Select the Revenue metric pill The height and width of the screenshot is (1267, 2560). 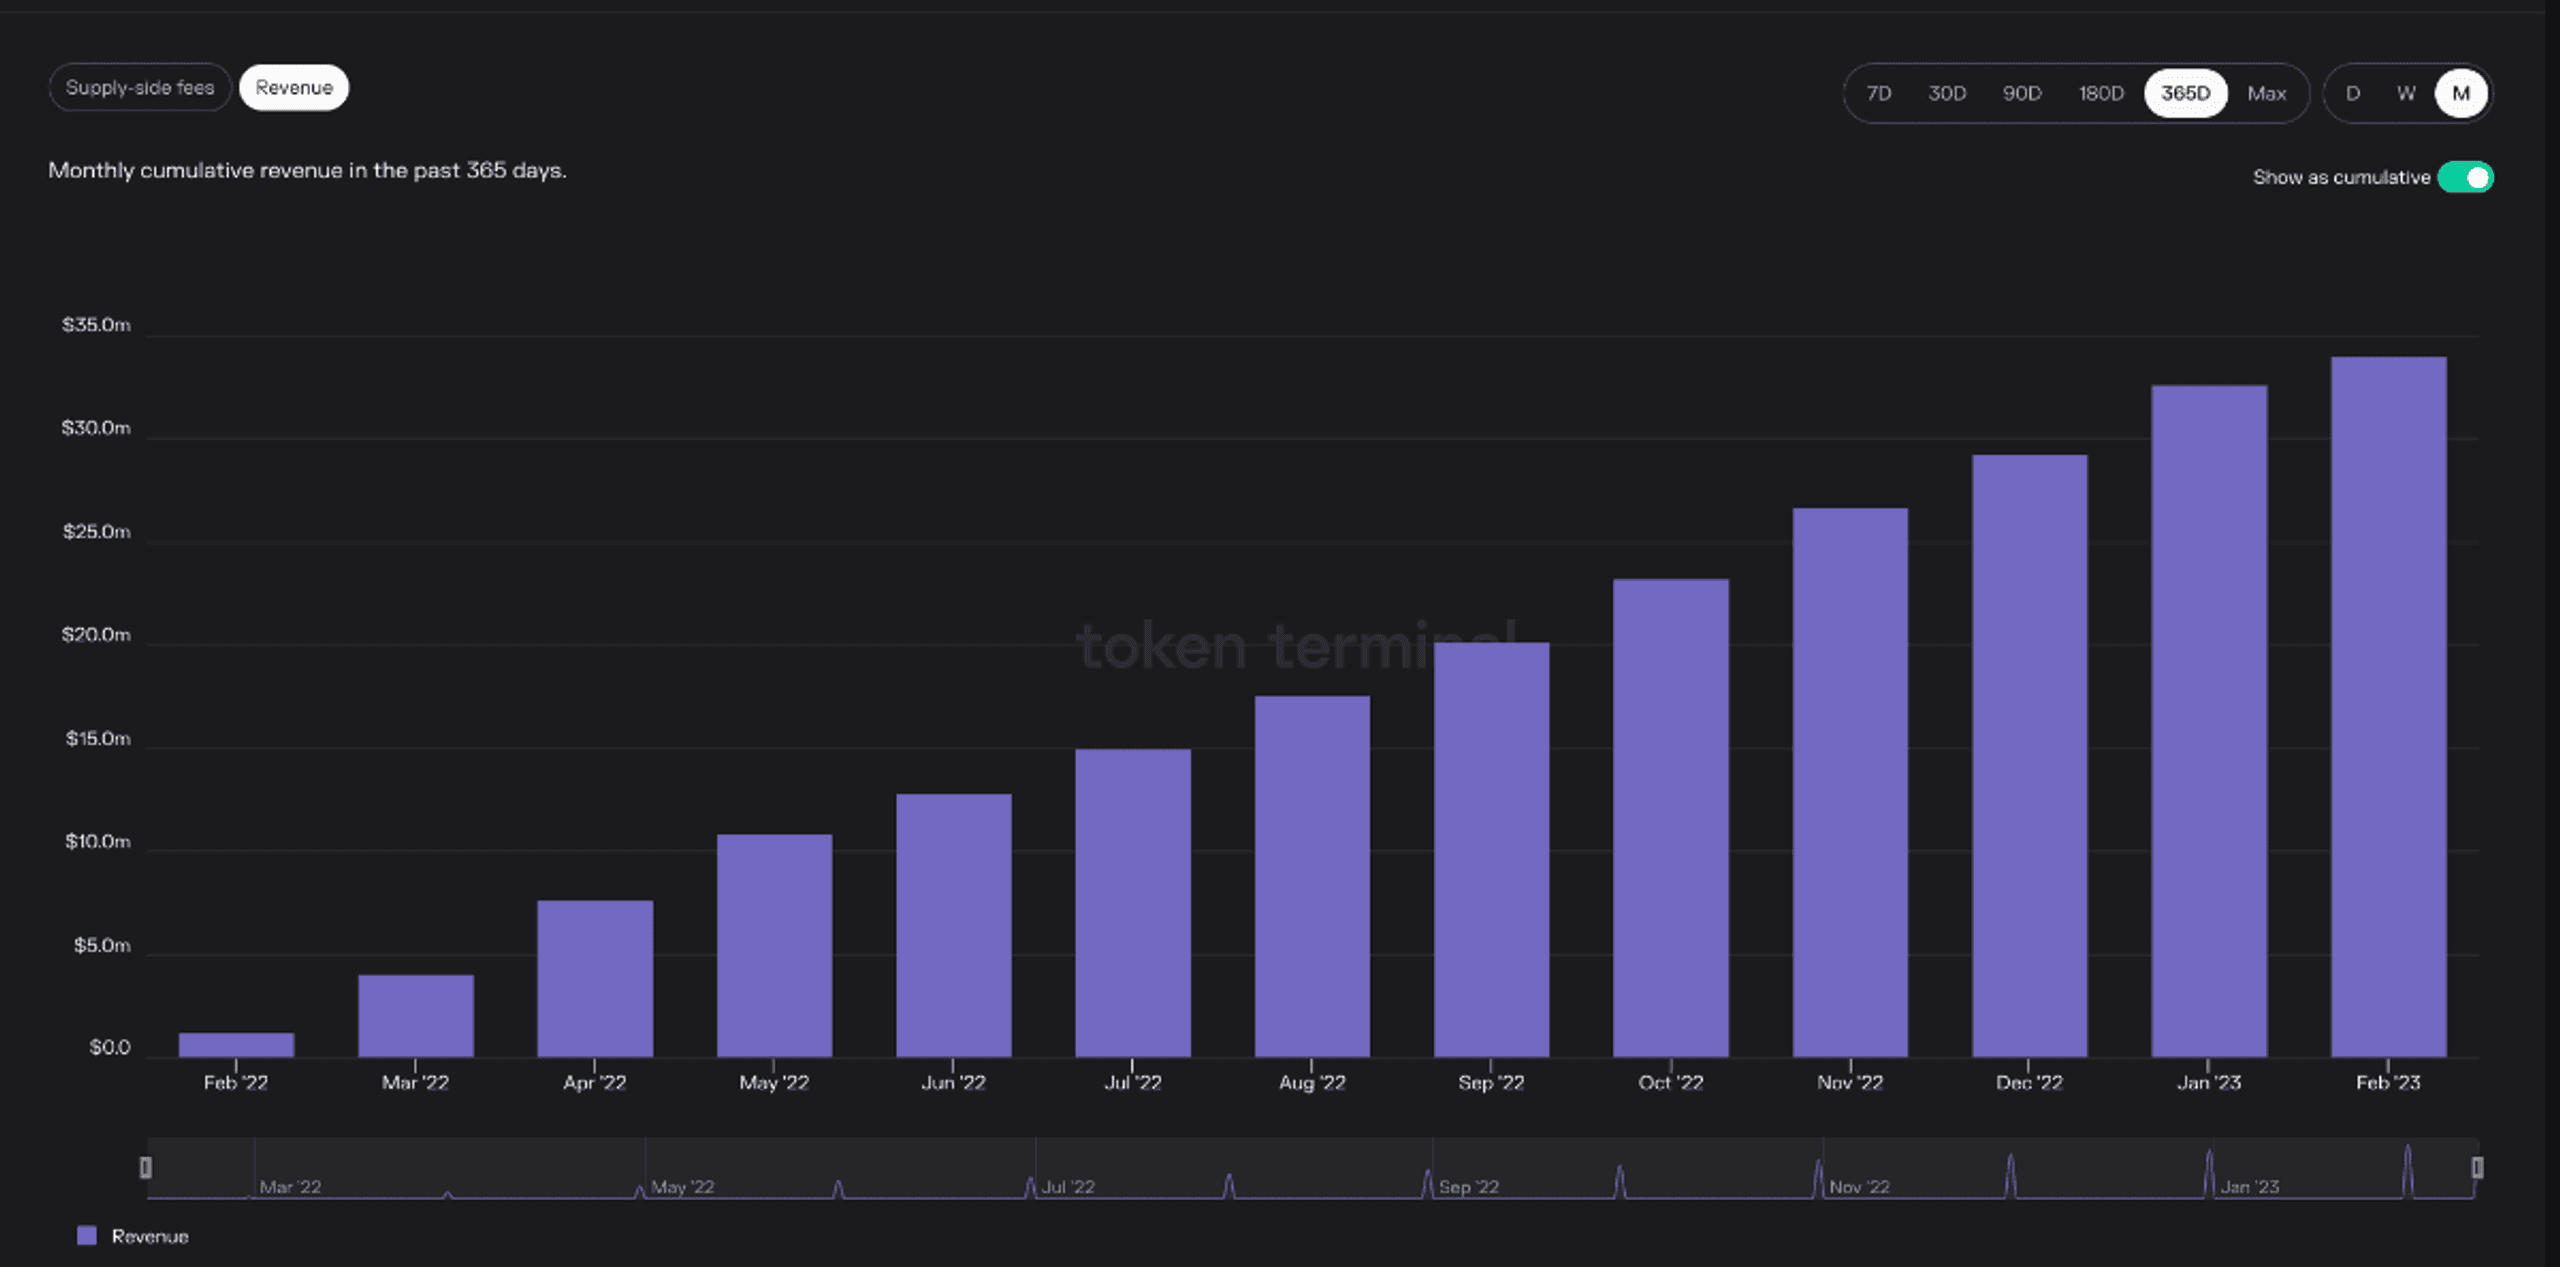[x=294, y=88]
